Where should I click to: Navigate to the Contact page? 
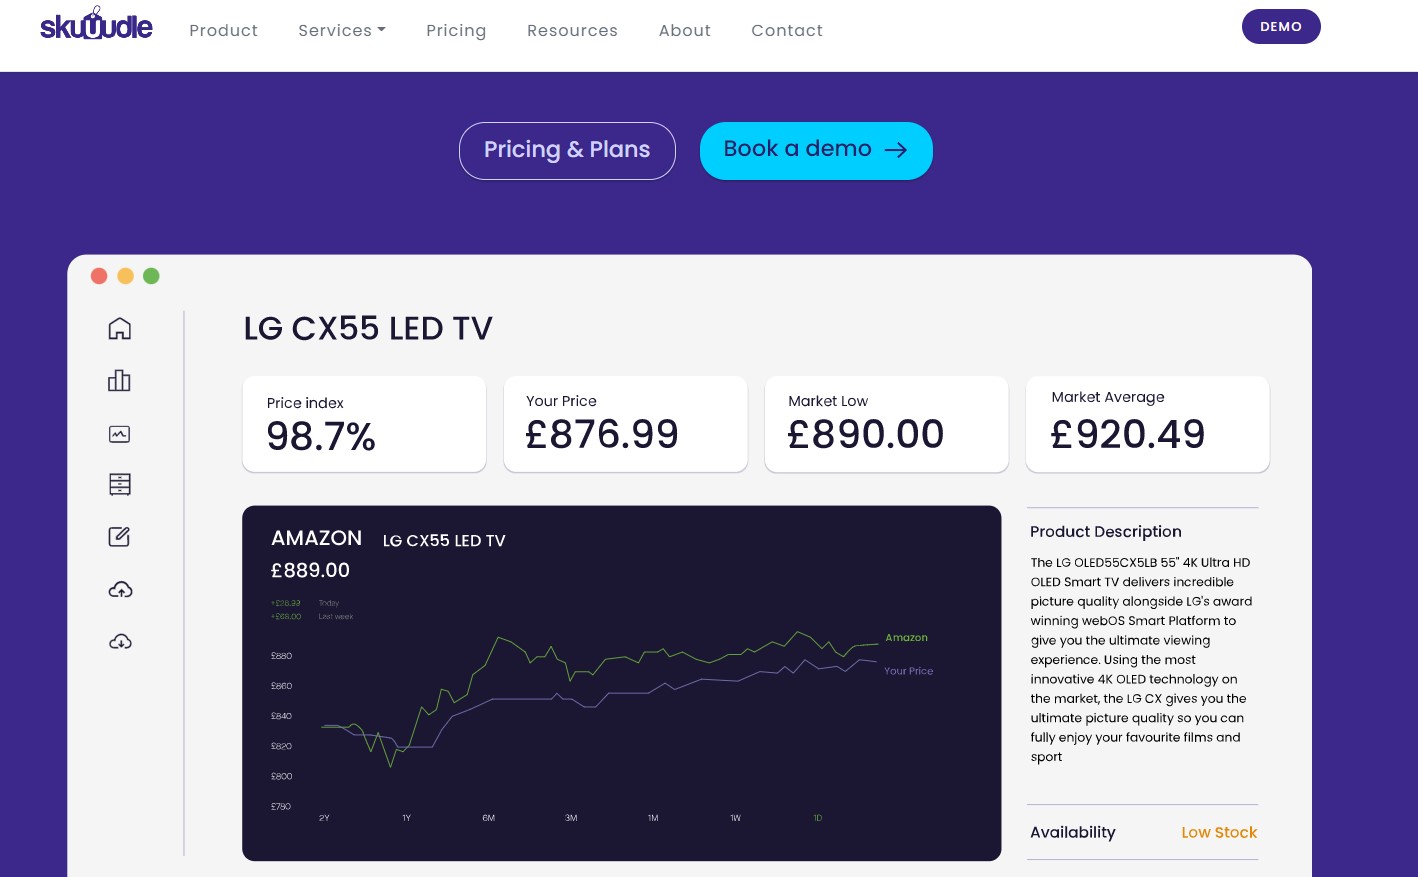[787, 30]
